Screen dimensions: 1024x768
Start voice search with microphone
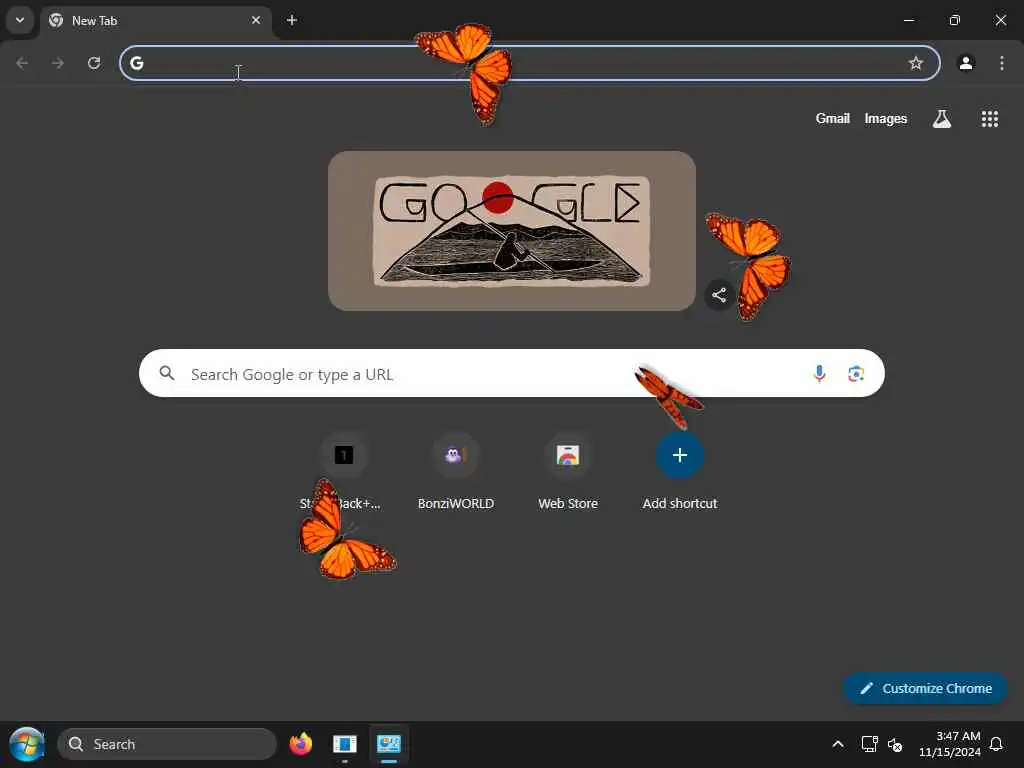point(819,374)
